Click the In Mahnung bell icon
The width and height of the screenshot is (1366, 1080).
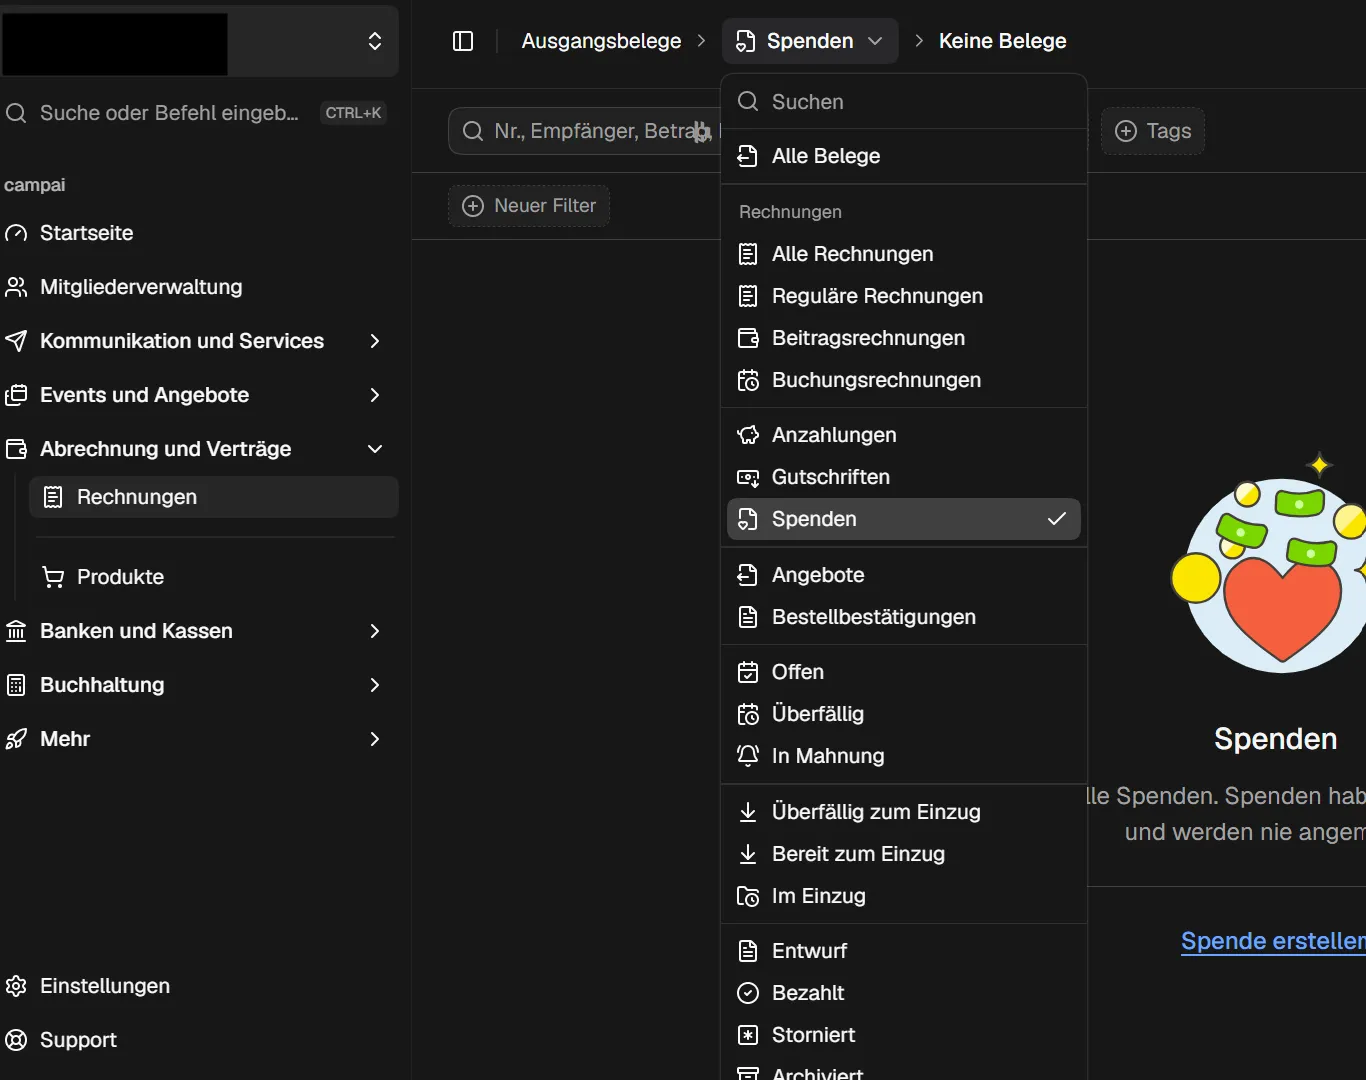[x=748, y=756]
